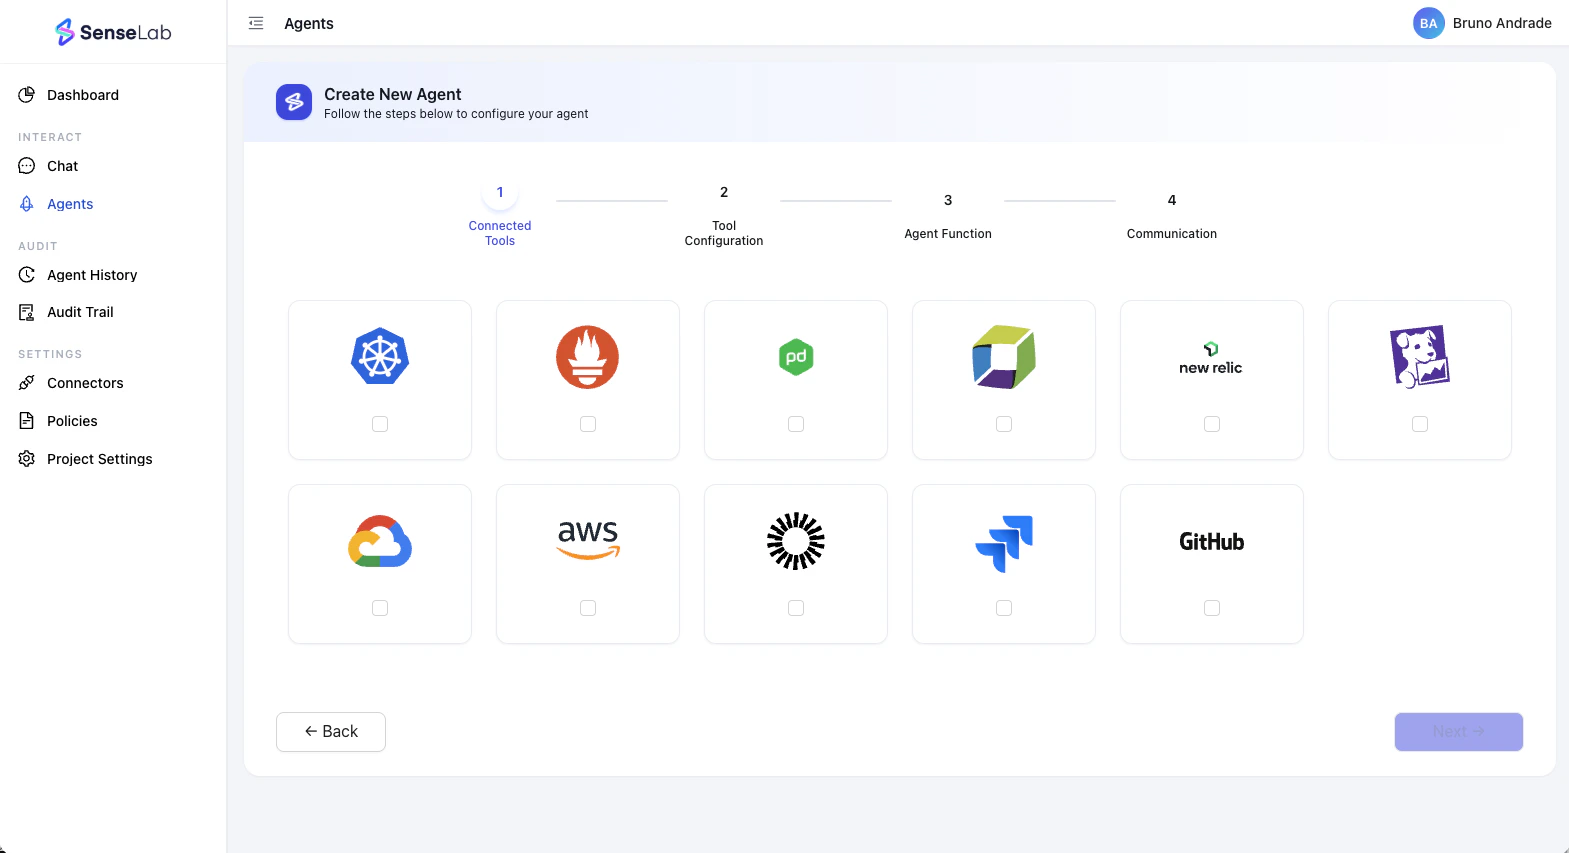Click the Agent History clock icon
1569x853 pixels.
click(x=27, y=275)
